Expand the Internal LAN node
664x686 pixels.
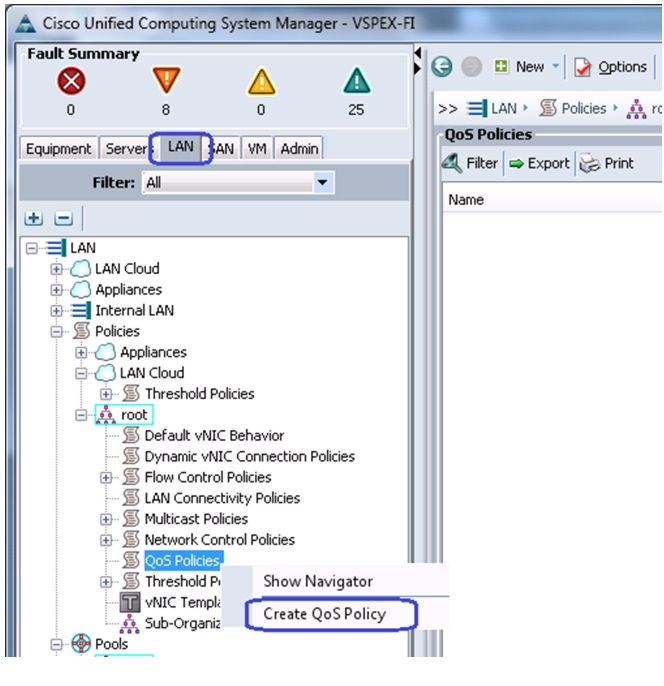(56, 311)
